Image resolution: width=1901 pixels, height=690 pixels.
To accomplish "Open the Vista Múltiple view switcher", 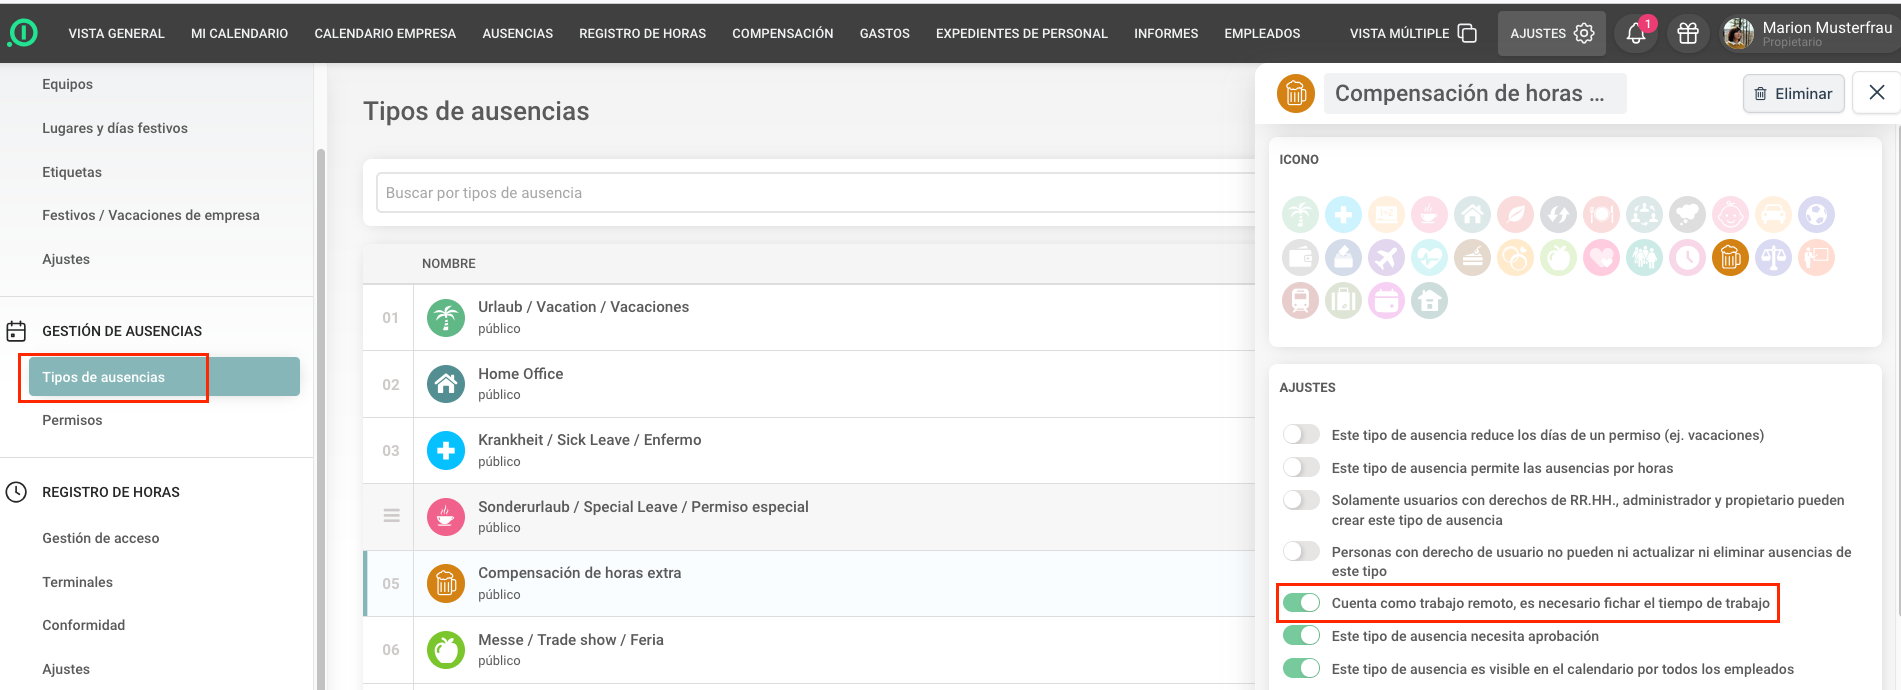I will pos(1412,34).
